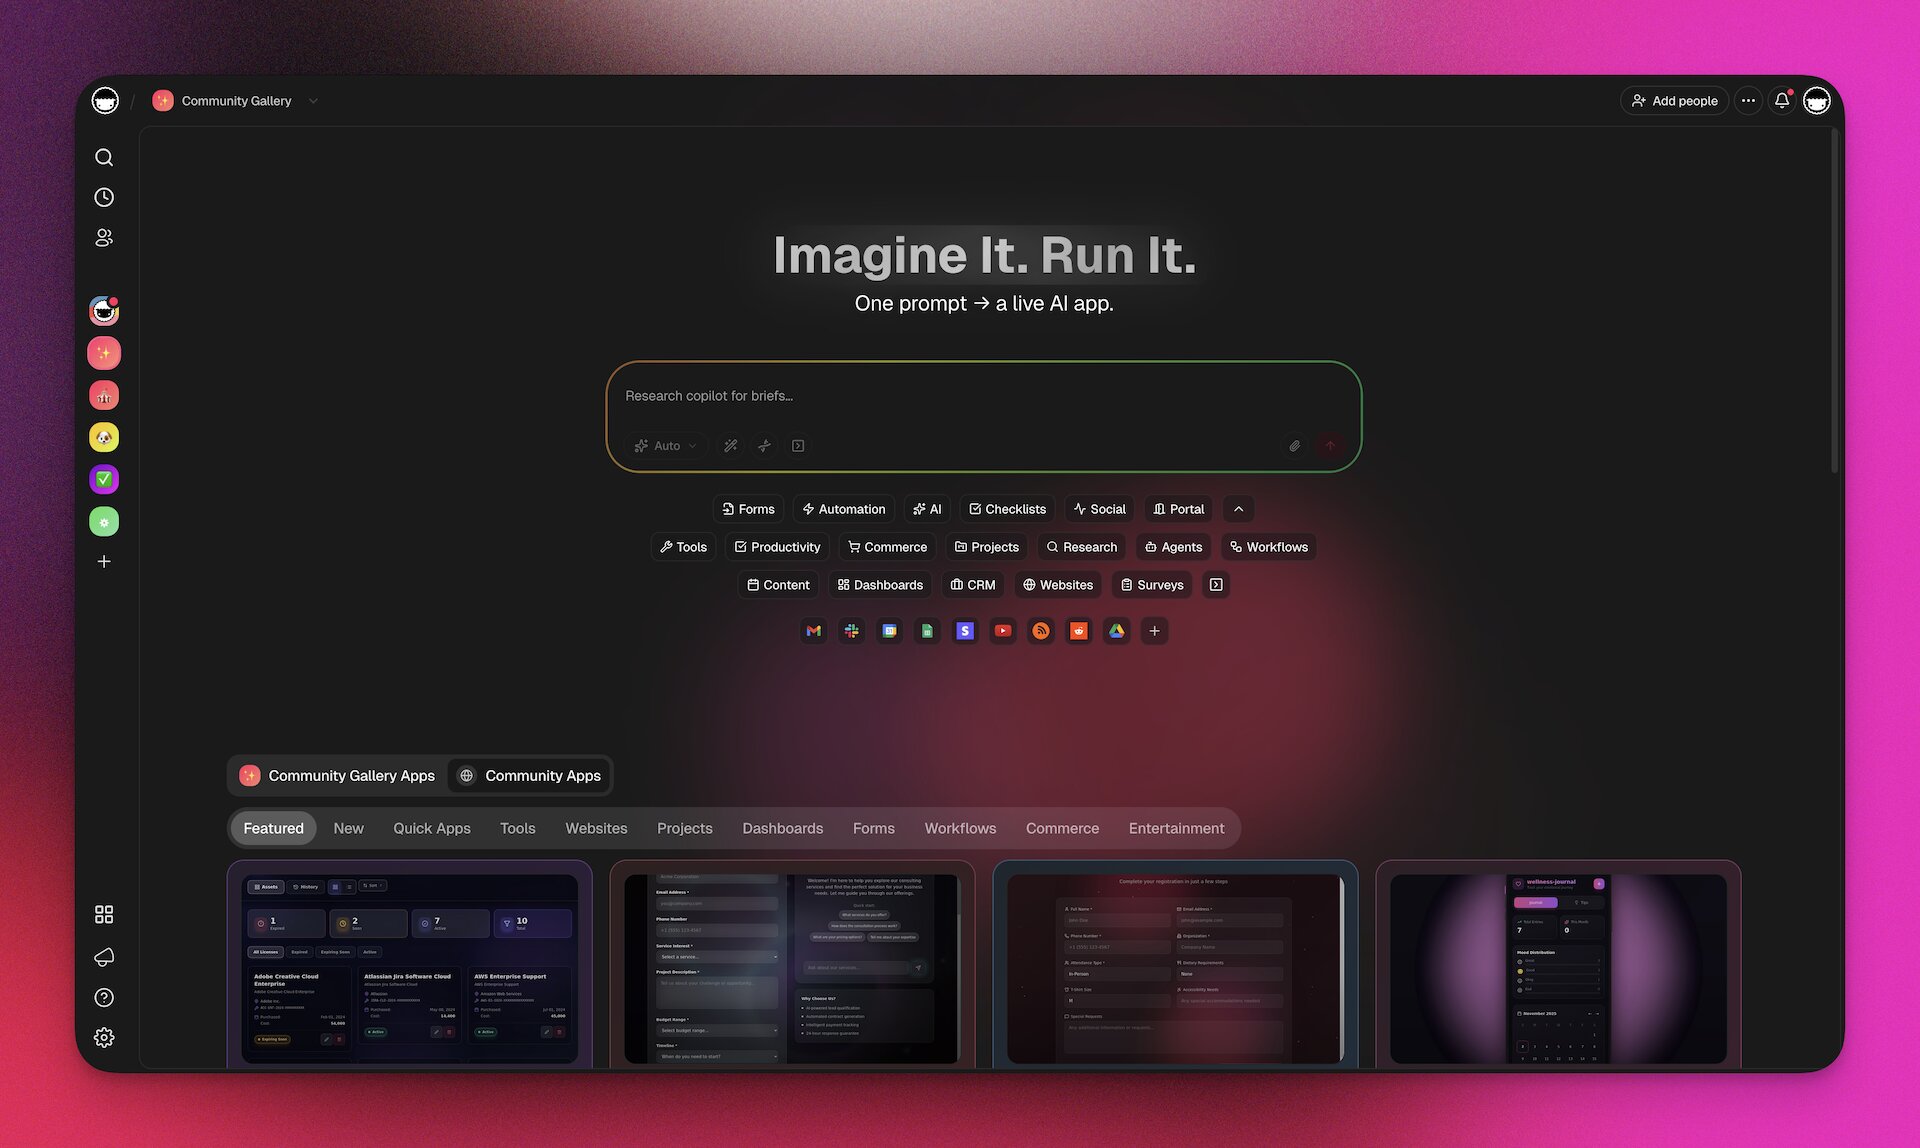
Task: Open the Gmail integration icon
Action: (x=813, y=631)
